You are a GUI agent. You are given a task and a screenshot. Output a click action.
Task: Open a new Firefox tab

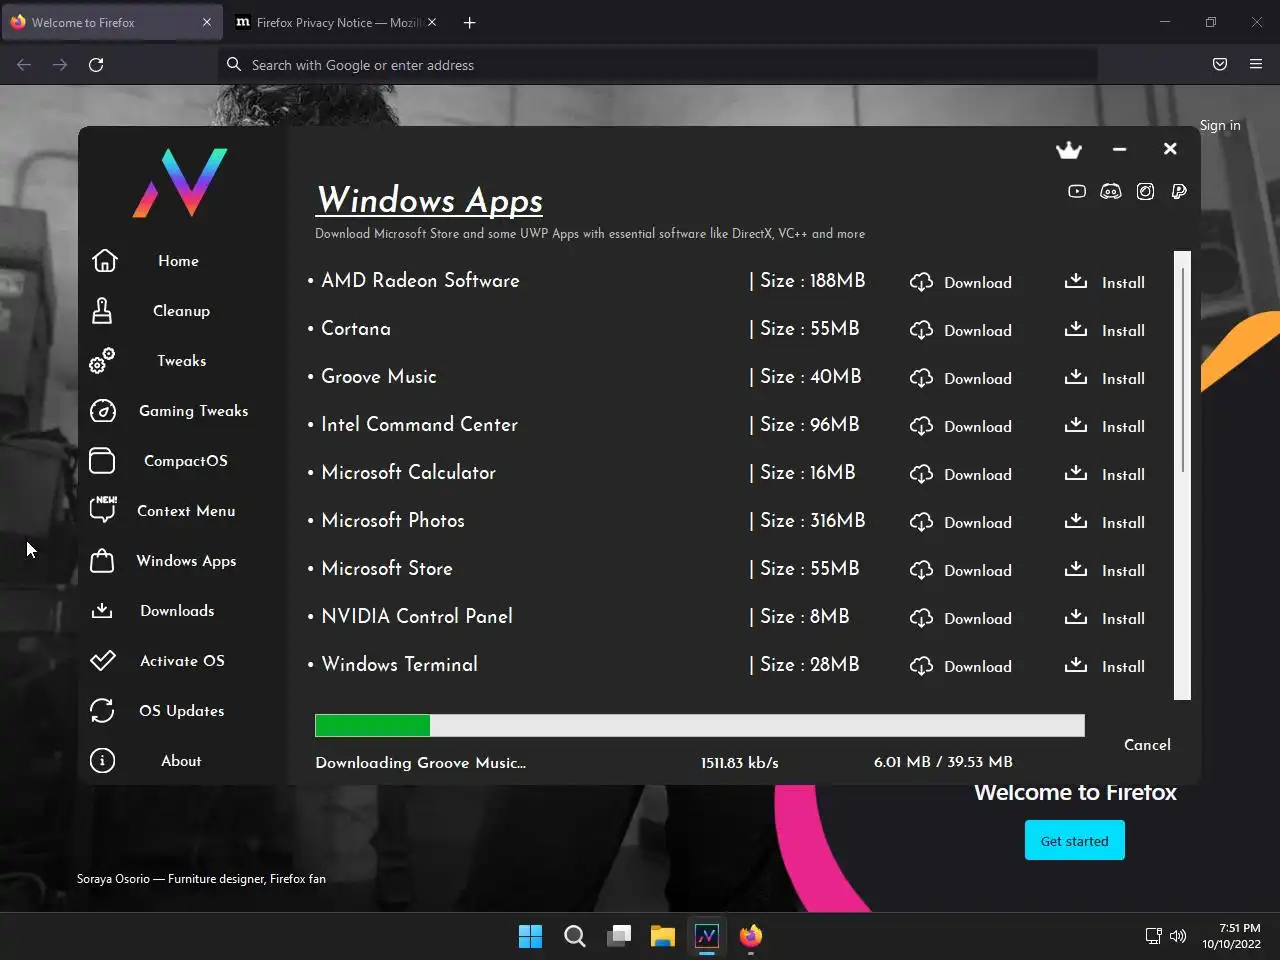pos(469,22)
